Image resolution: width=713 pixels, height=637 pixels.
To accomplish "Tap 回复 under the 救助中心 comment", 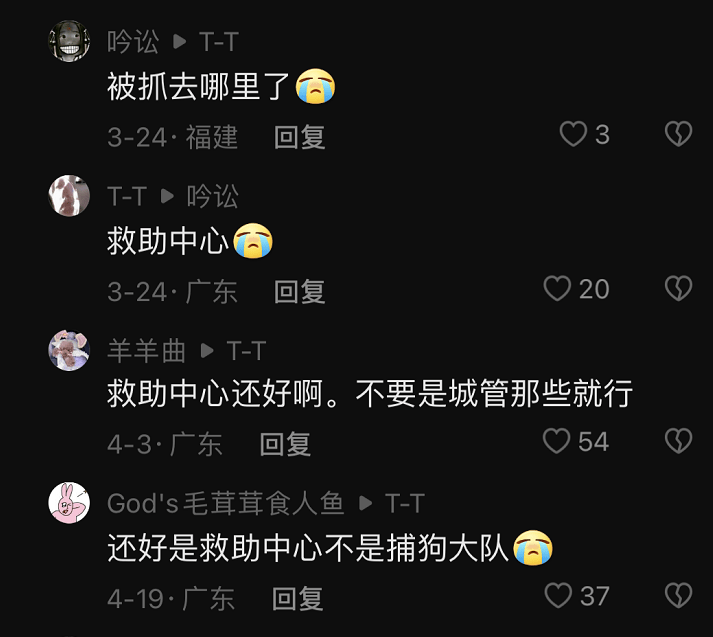I will (x=300, y=291).
